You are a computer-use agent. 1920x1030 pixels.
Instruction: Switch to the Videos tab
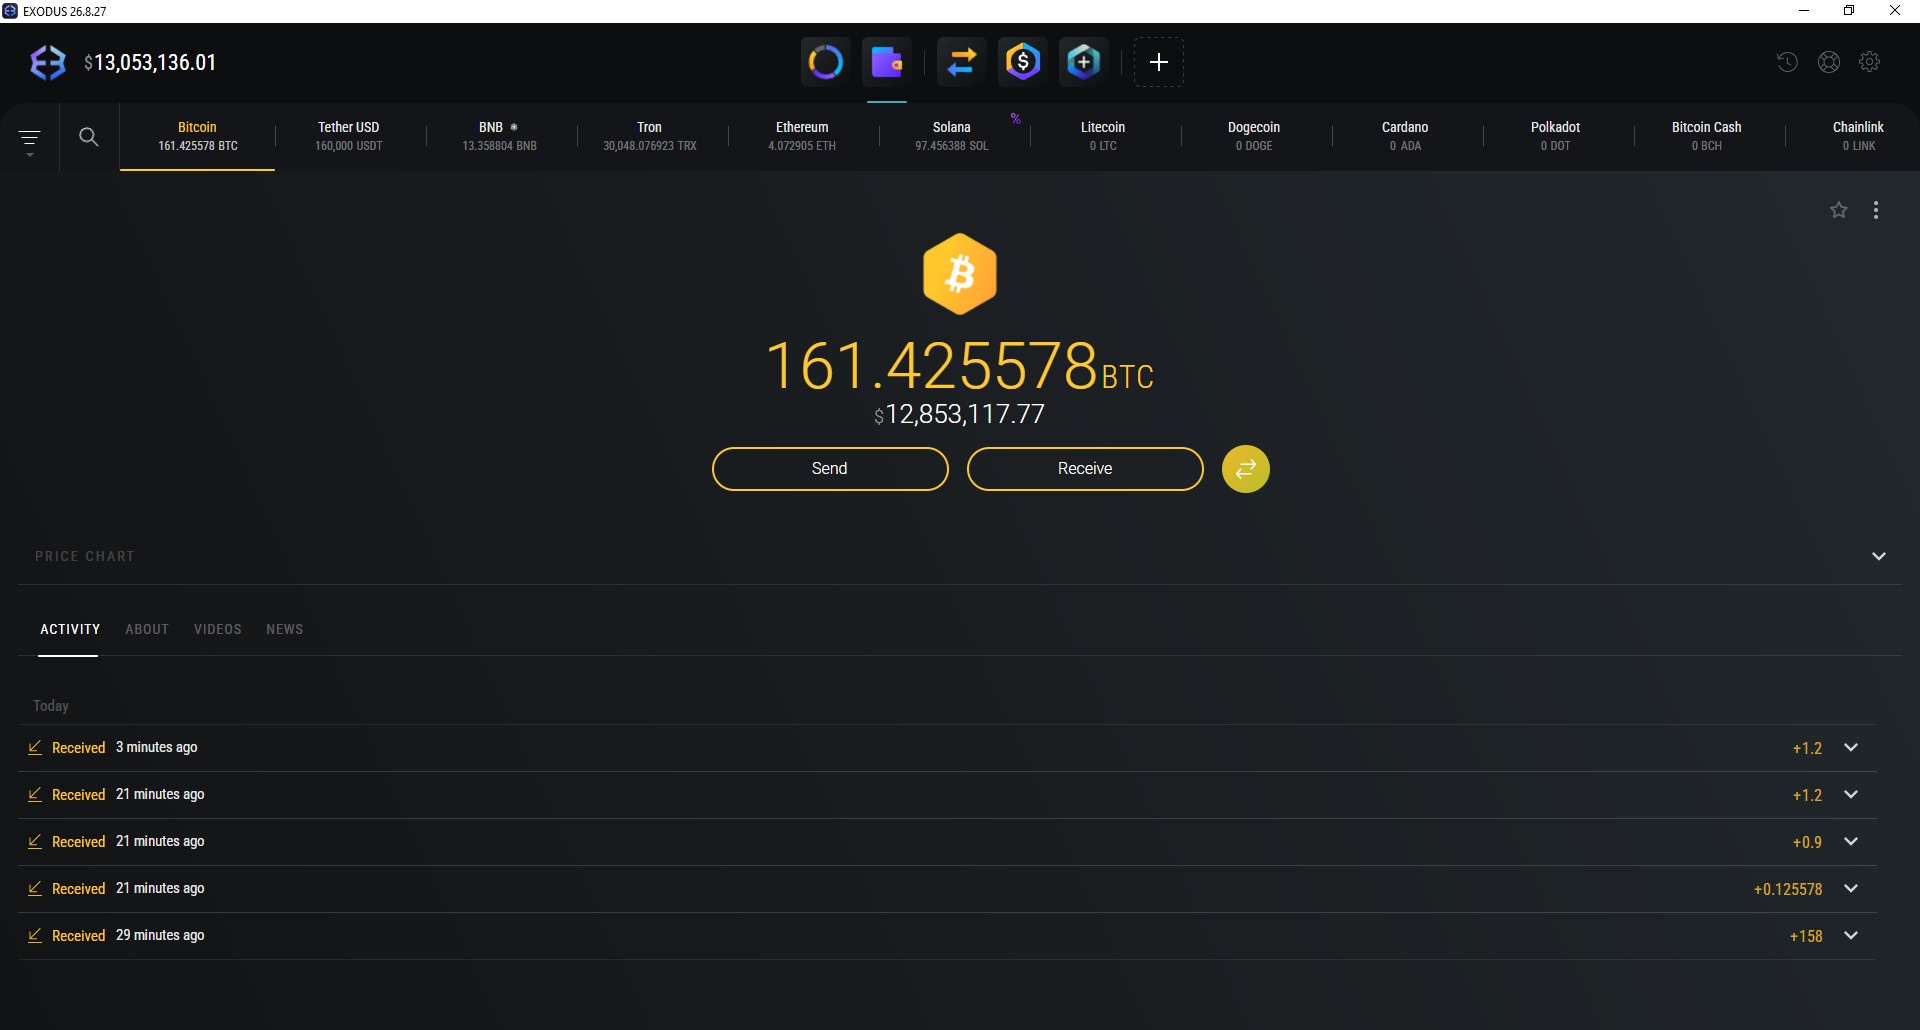click(x=218, y=629)
